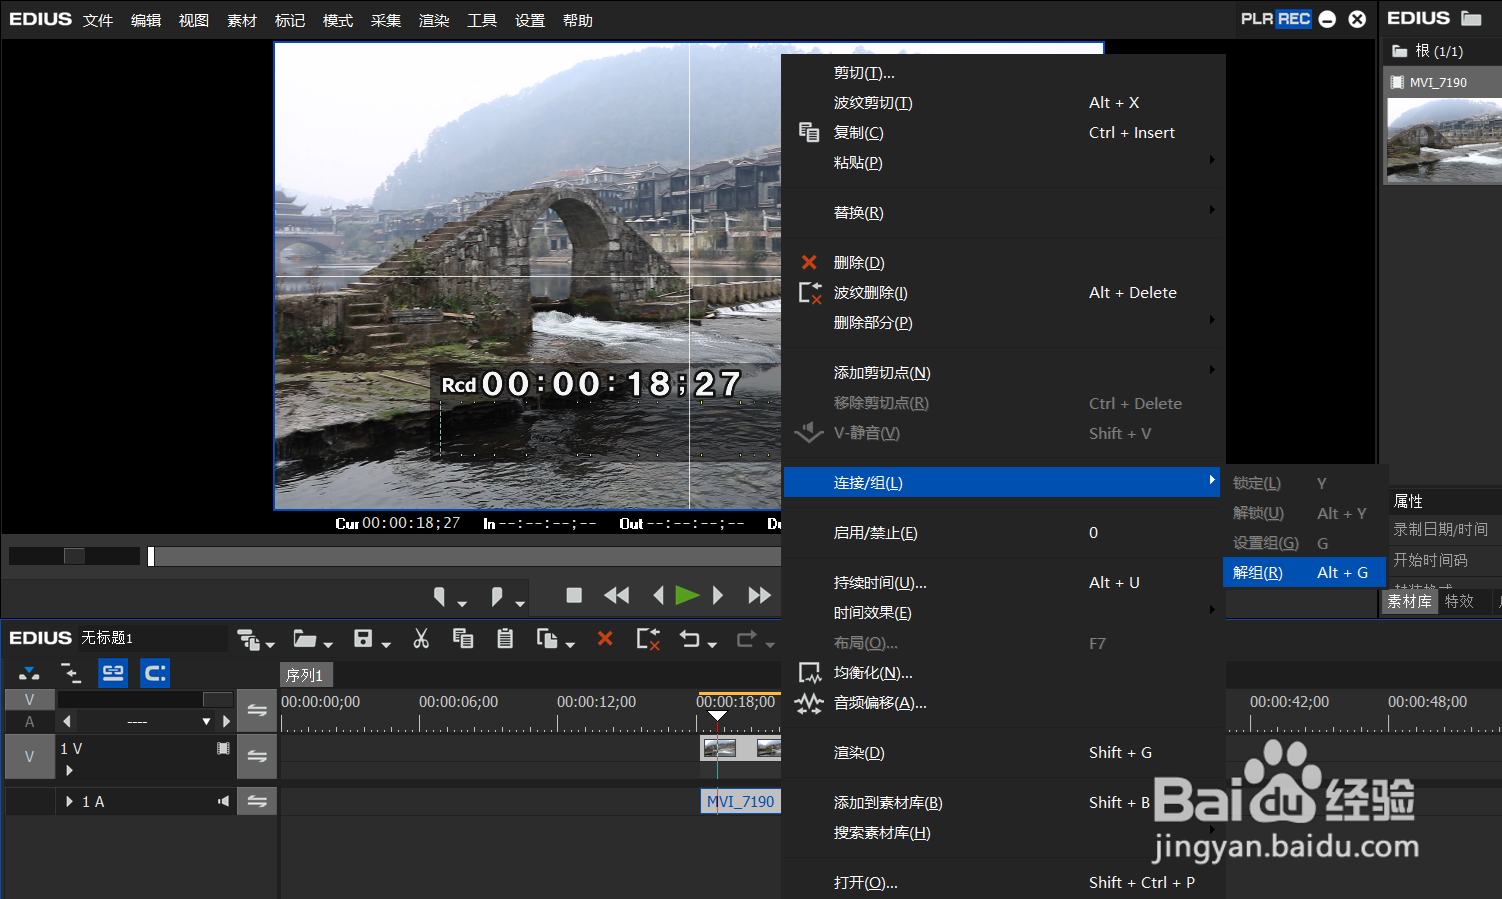Toggle the A source channel patch
The image size is (1502, 899).
click(x=29, y=722)
